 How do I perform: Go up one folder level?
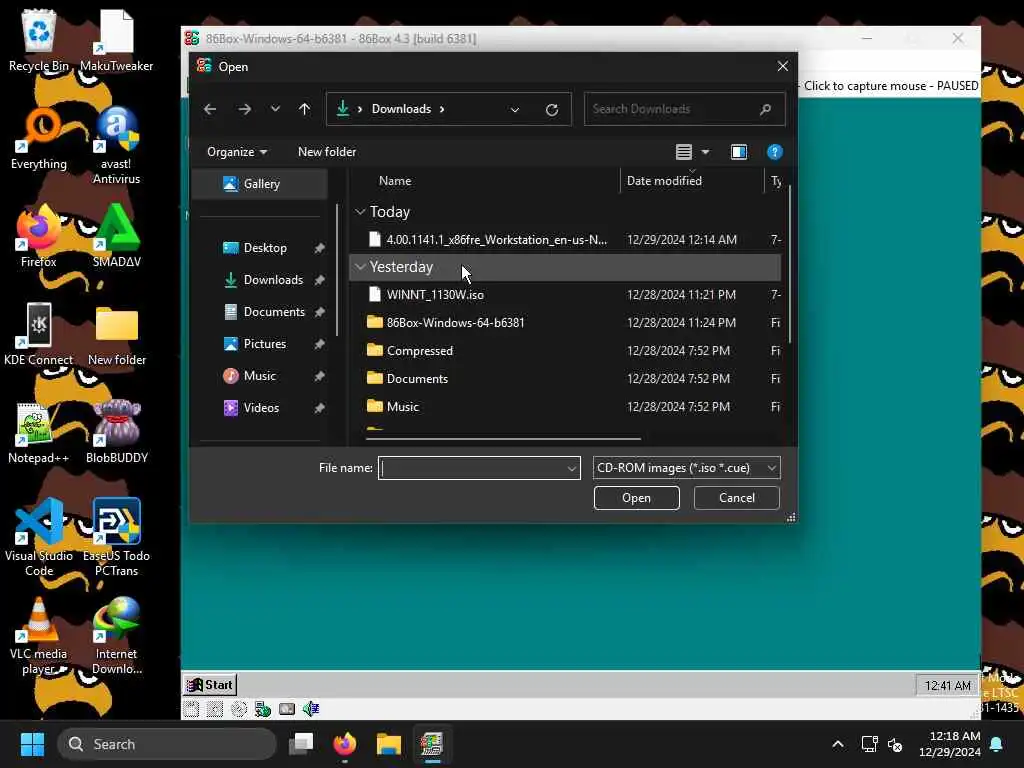pos(304,109)
